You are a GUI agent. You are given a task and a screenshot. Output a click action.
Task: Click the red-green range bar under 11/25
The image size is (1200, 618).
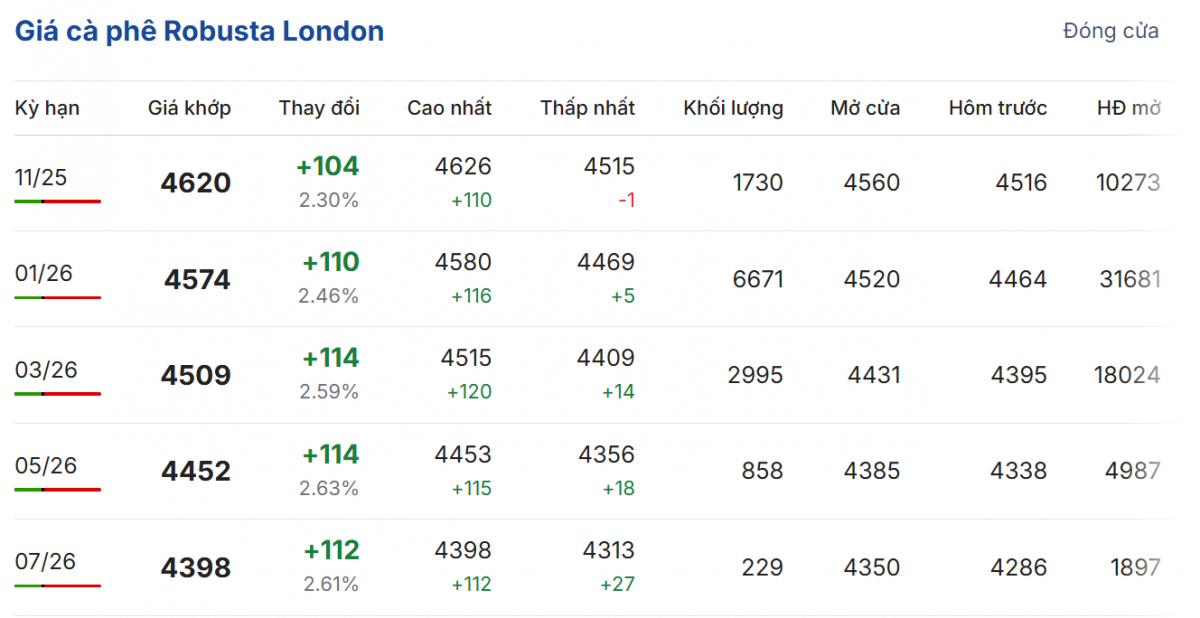coord(58,201)
